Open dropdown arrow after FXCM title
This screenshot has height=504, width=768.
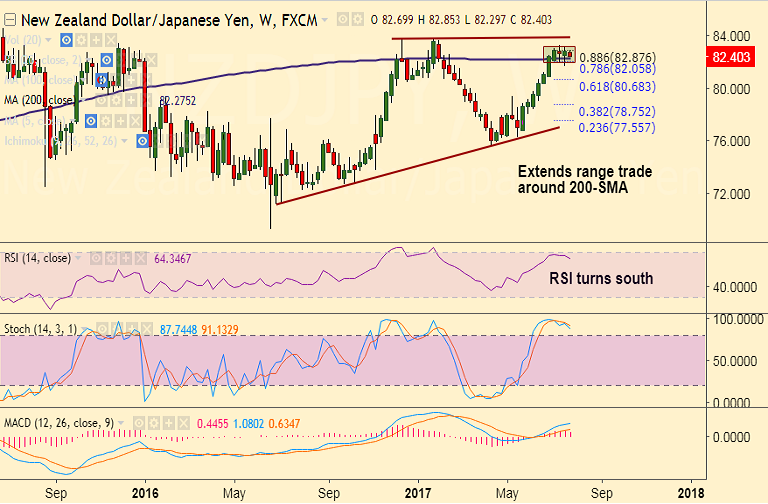325,20
